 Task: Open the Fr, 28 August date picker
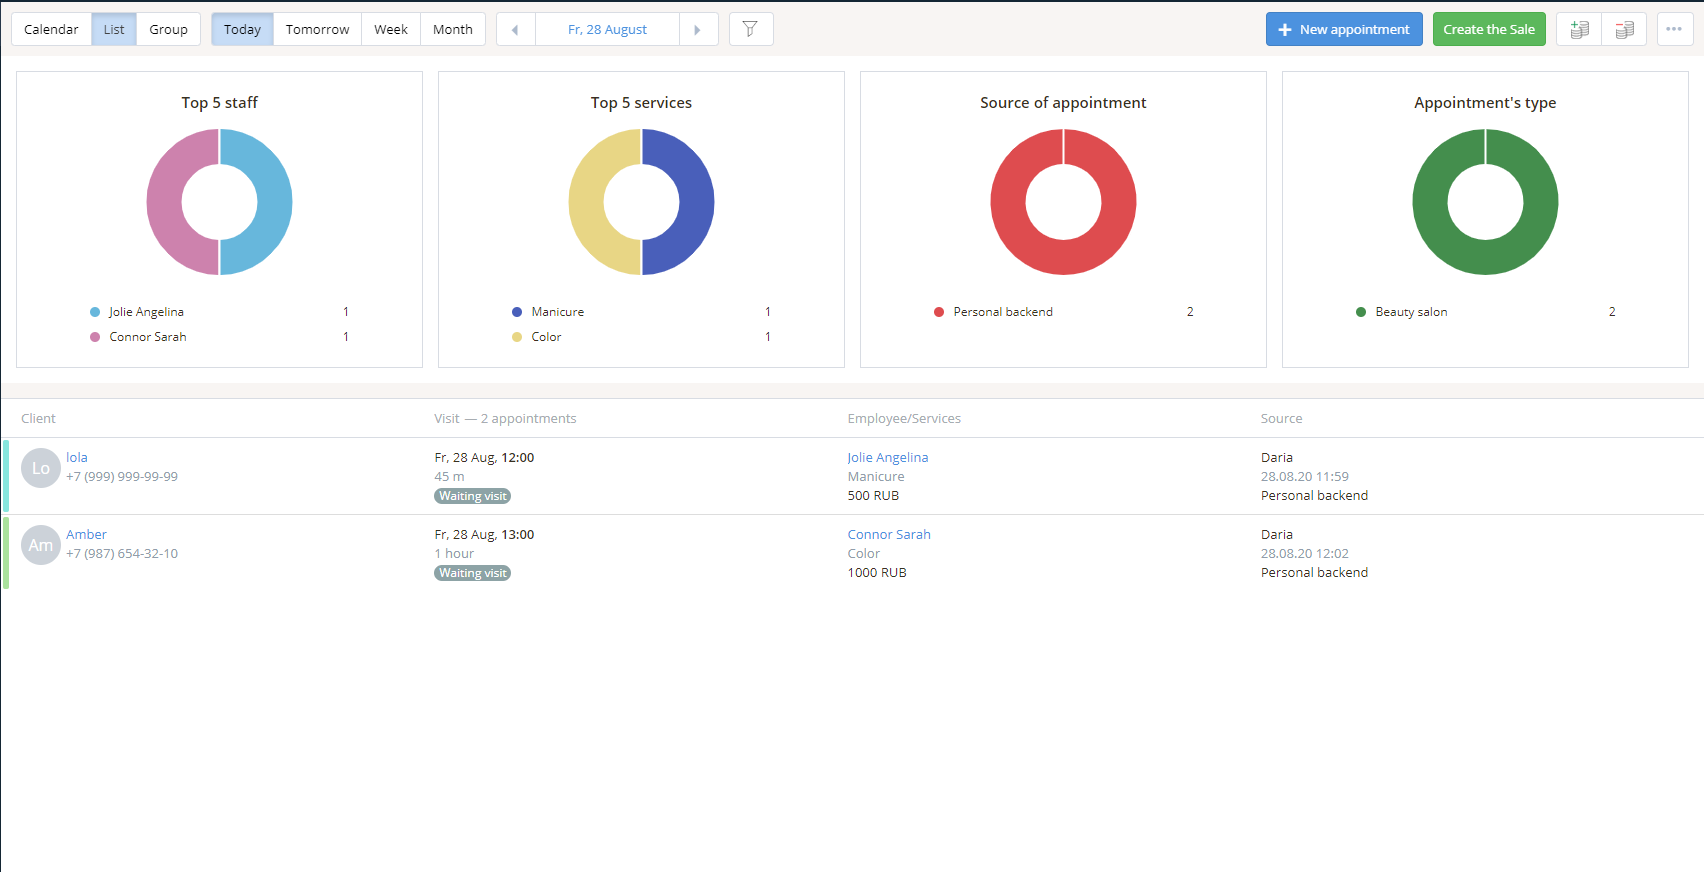click(607, 29)
